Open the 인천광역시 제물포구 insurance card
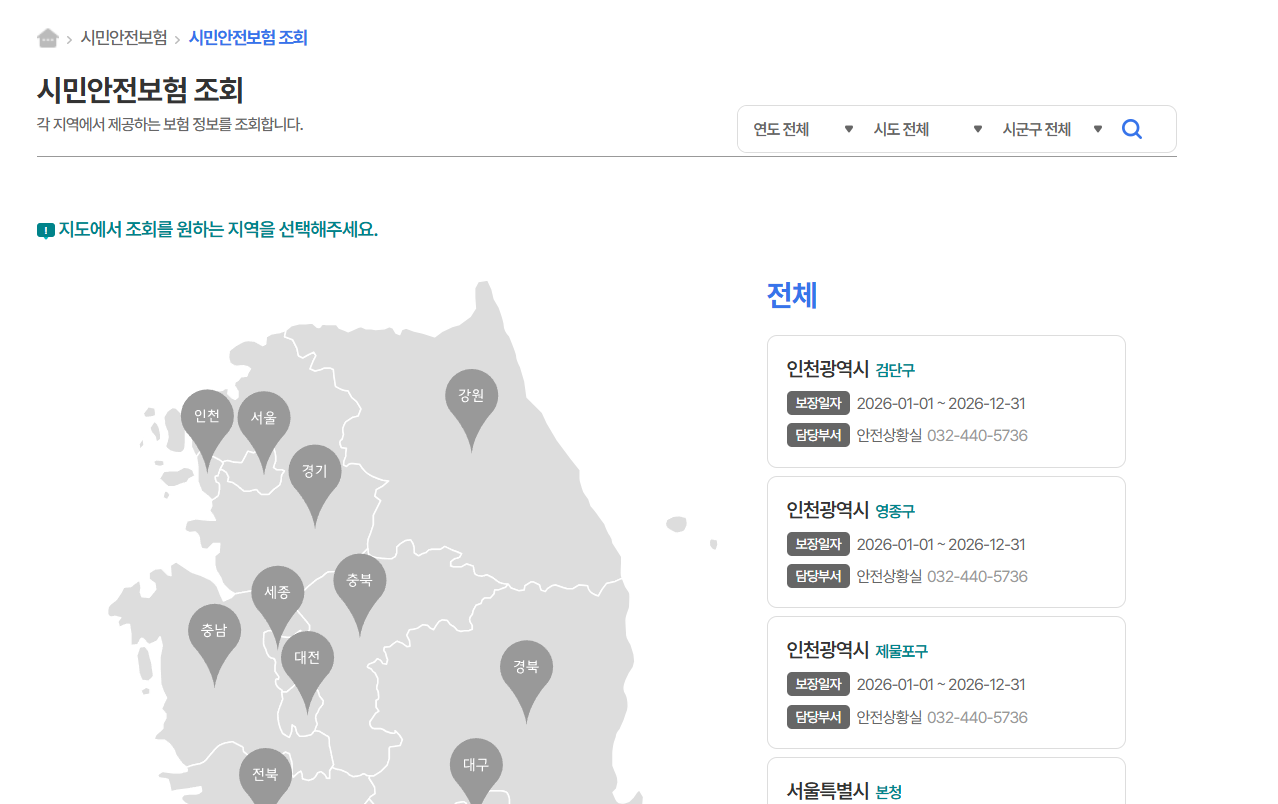The image size is (1278, 804). [x=946, y=682]
